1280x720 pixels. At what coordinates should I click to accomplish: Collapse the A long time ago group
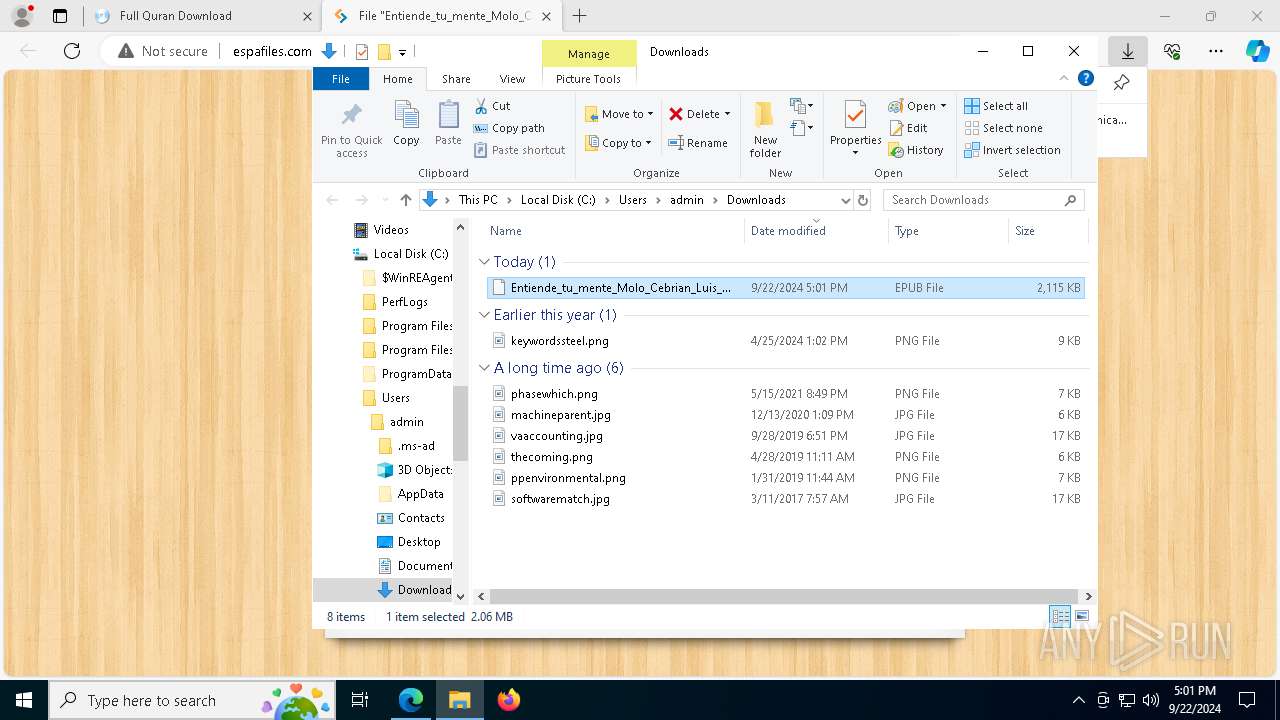[x=484, y=367]
